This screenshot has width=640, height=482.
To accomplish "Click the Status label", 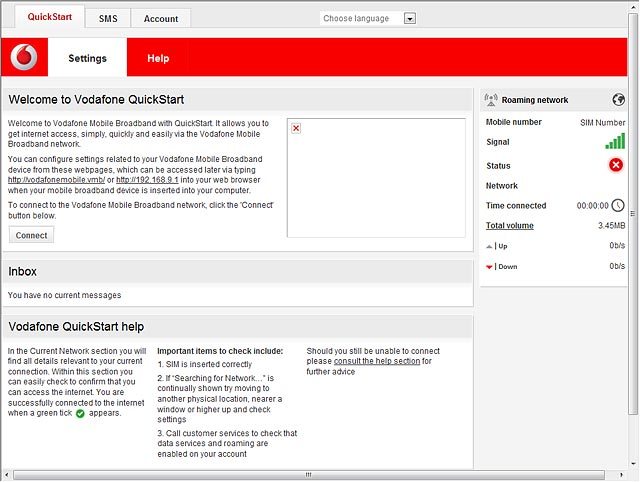I will tap(498, 166).
